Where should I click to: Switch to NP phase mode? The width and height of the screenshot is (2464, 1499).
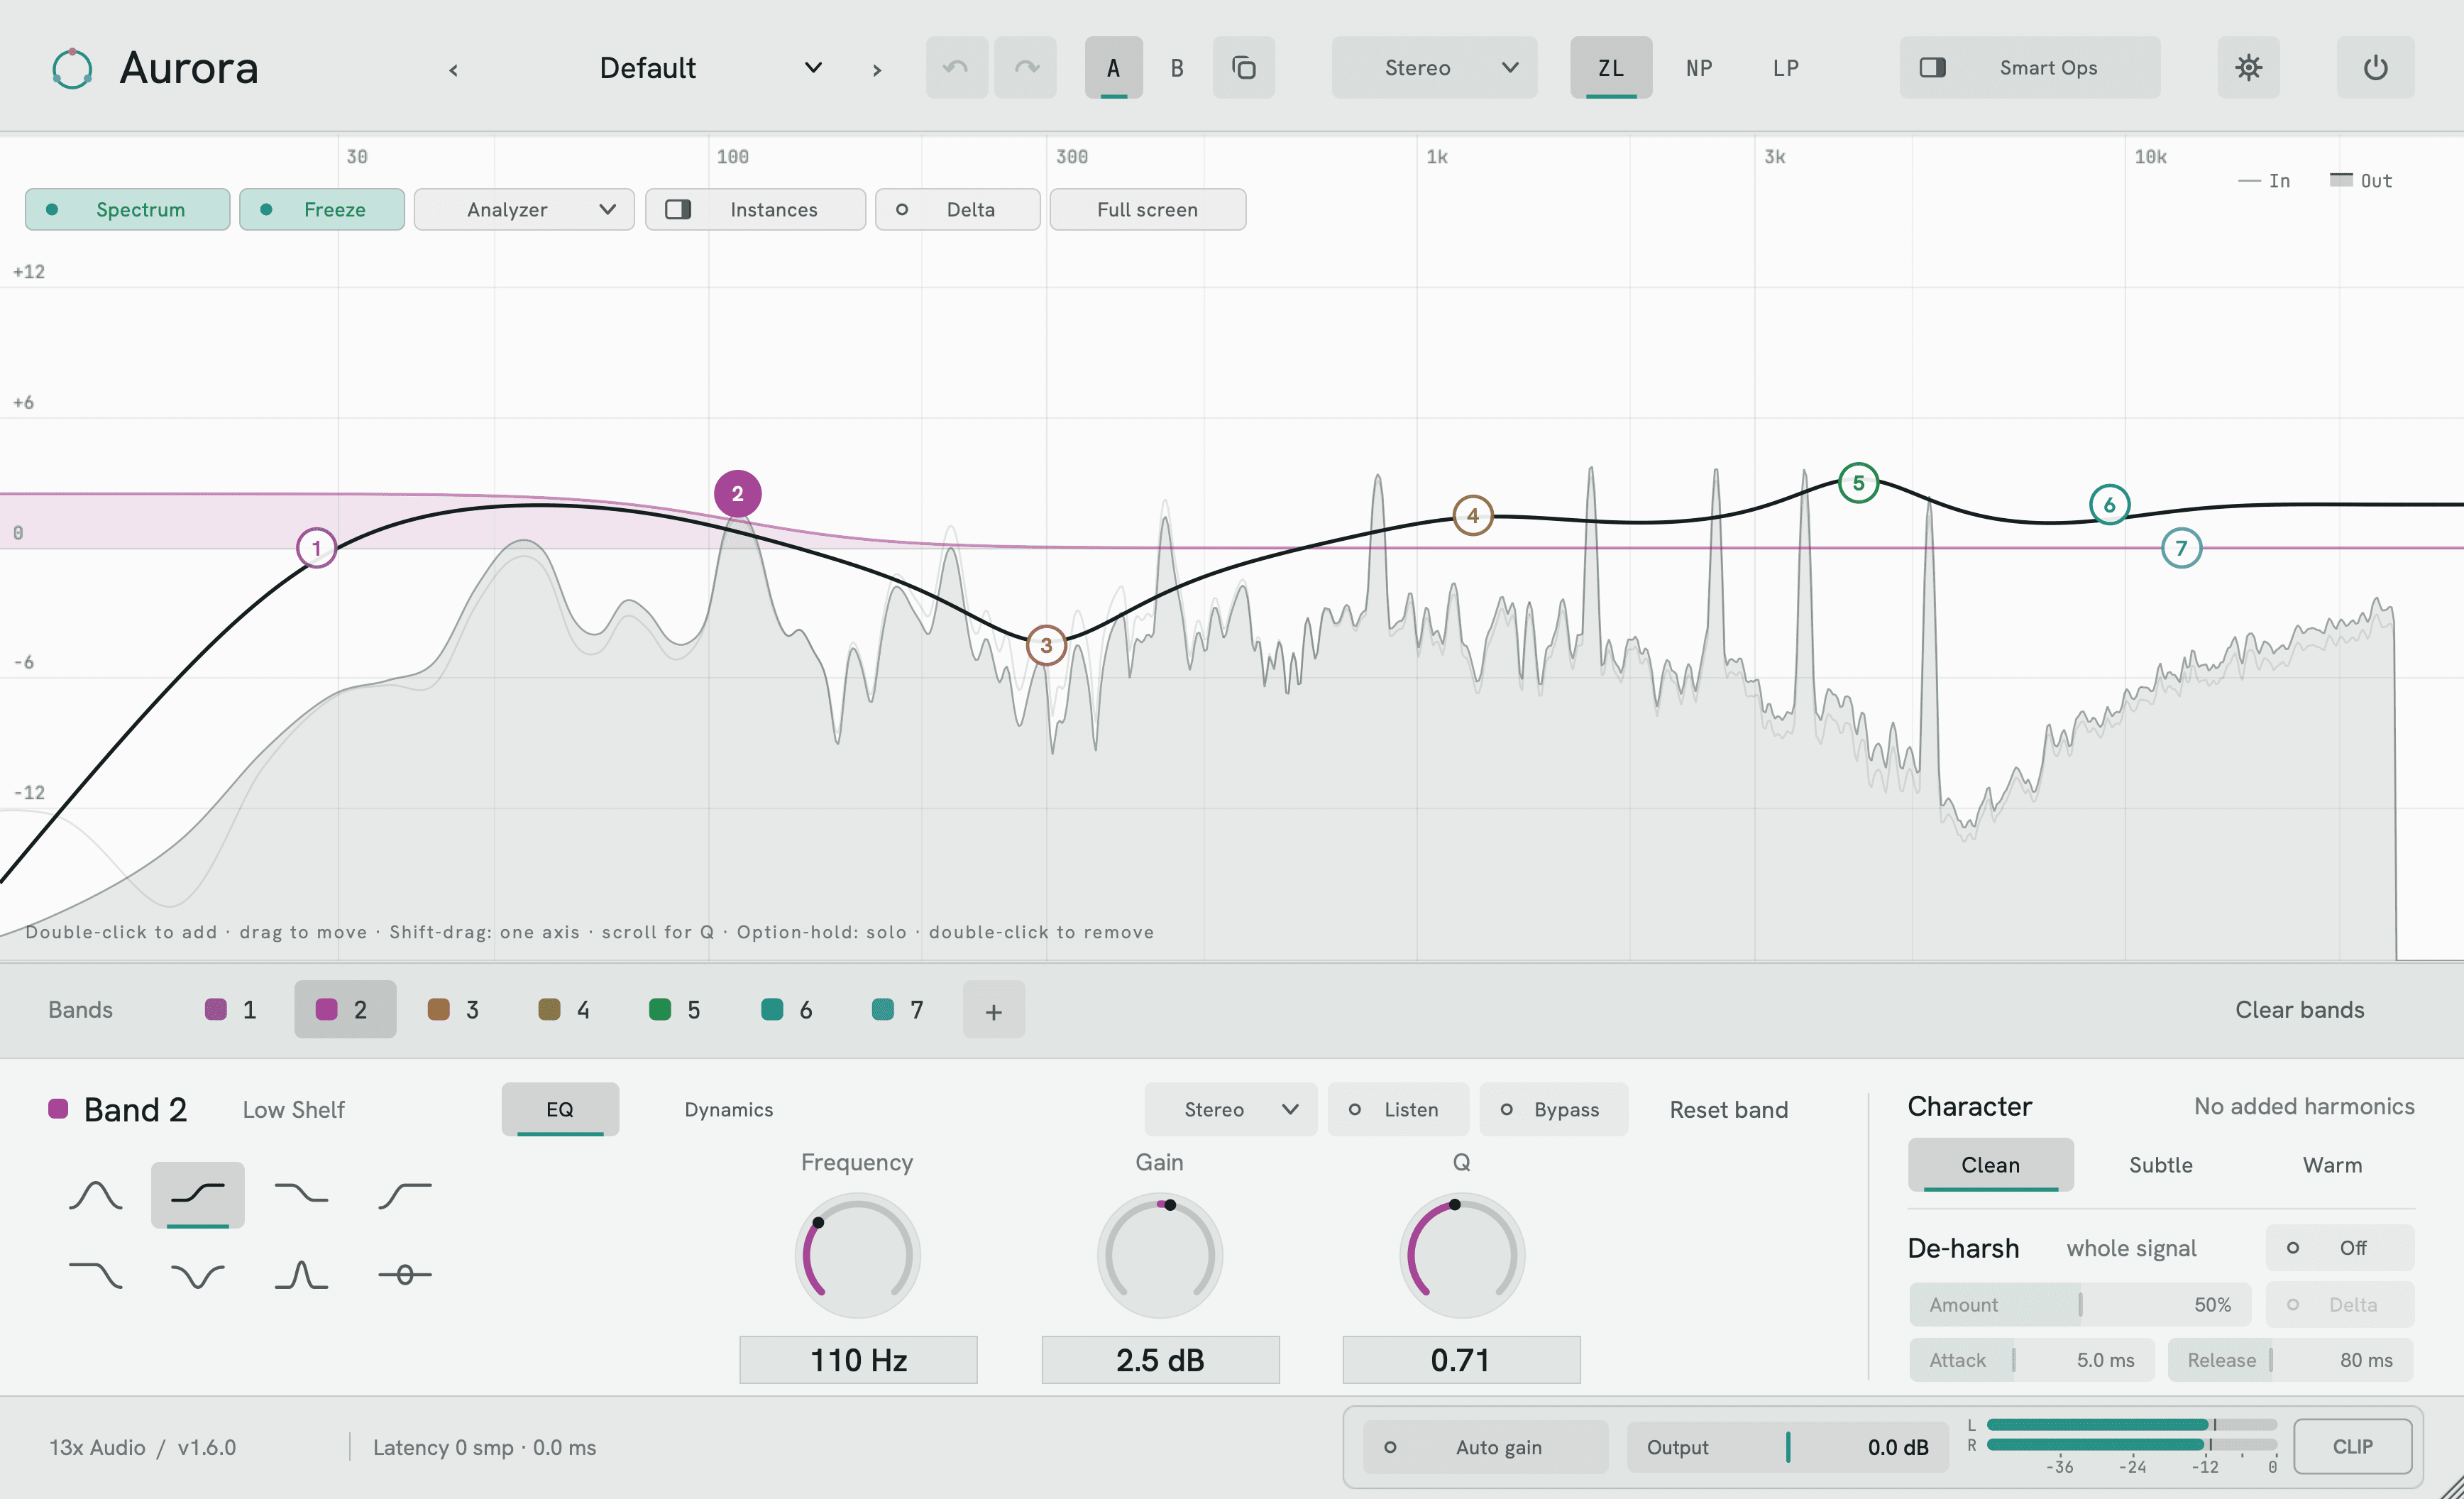click(1699, 68)
